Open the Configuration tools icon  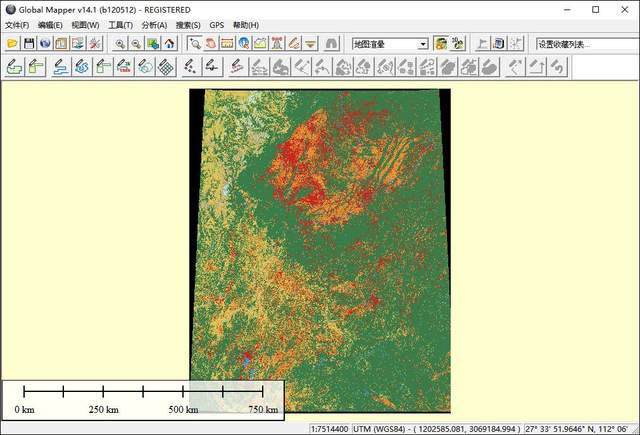[x=94, y=44]
